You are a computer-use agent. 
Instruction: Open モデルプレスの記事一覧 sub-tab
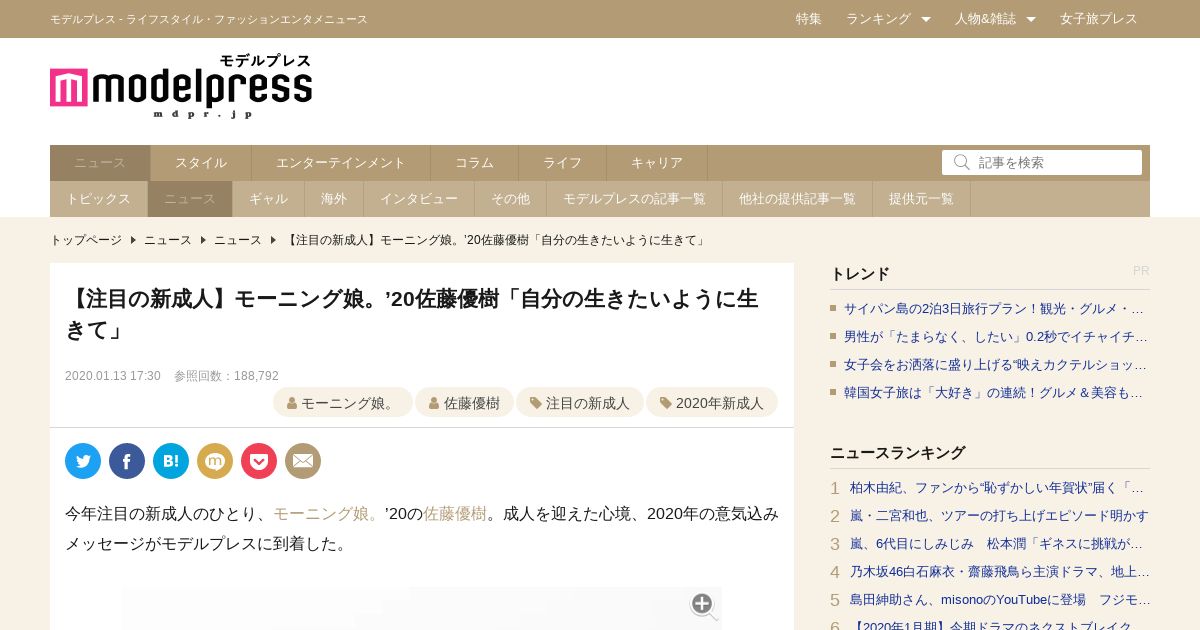(634, 199)
